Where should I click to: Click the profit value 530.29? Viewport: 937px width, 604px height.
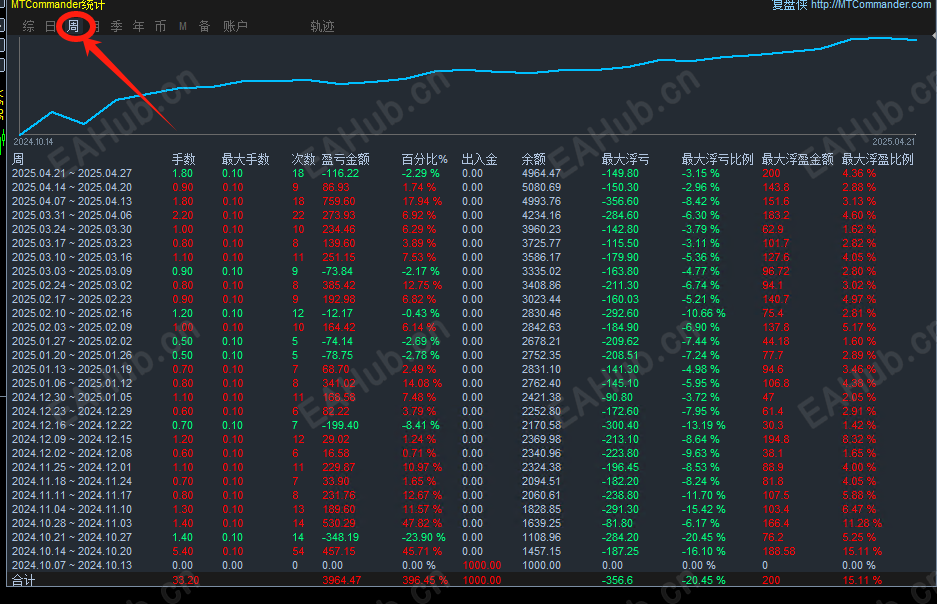[x=339, y=523]
